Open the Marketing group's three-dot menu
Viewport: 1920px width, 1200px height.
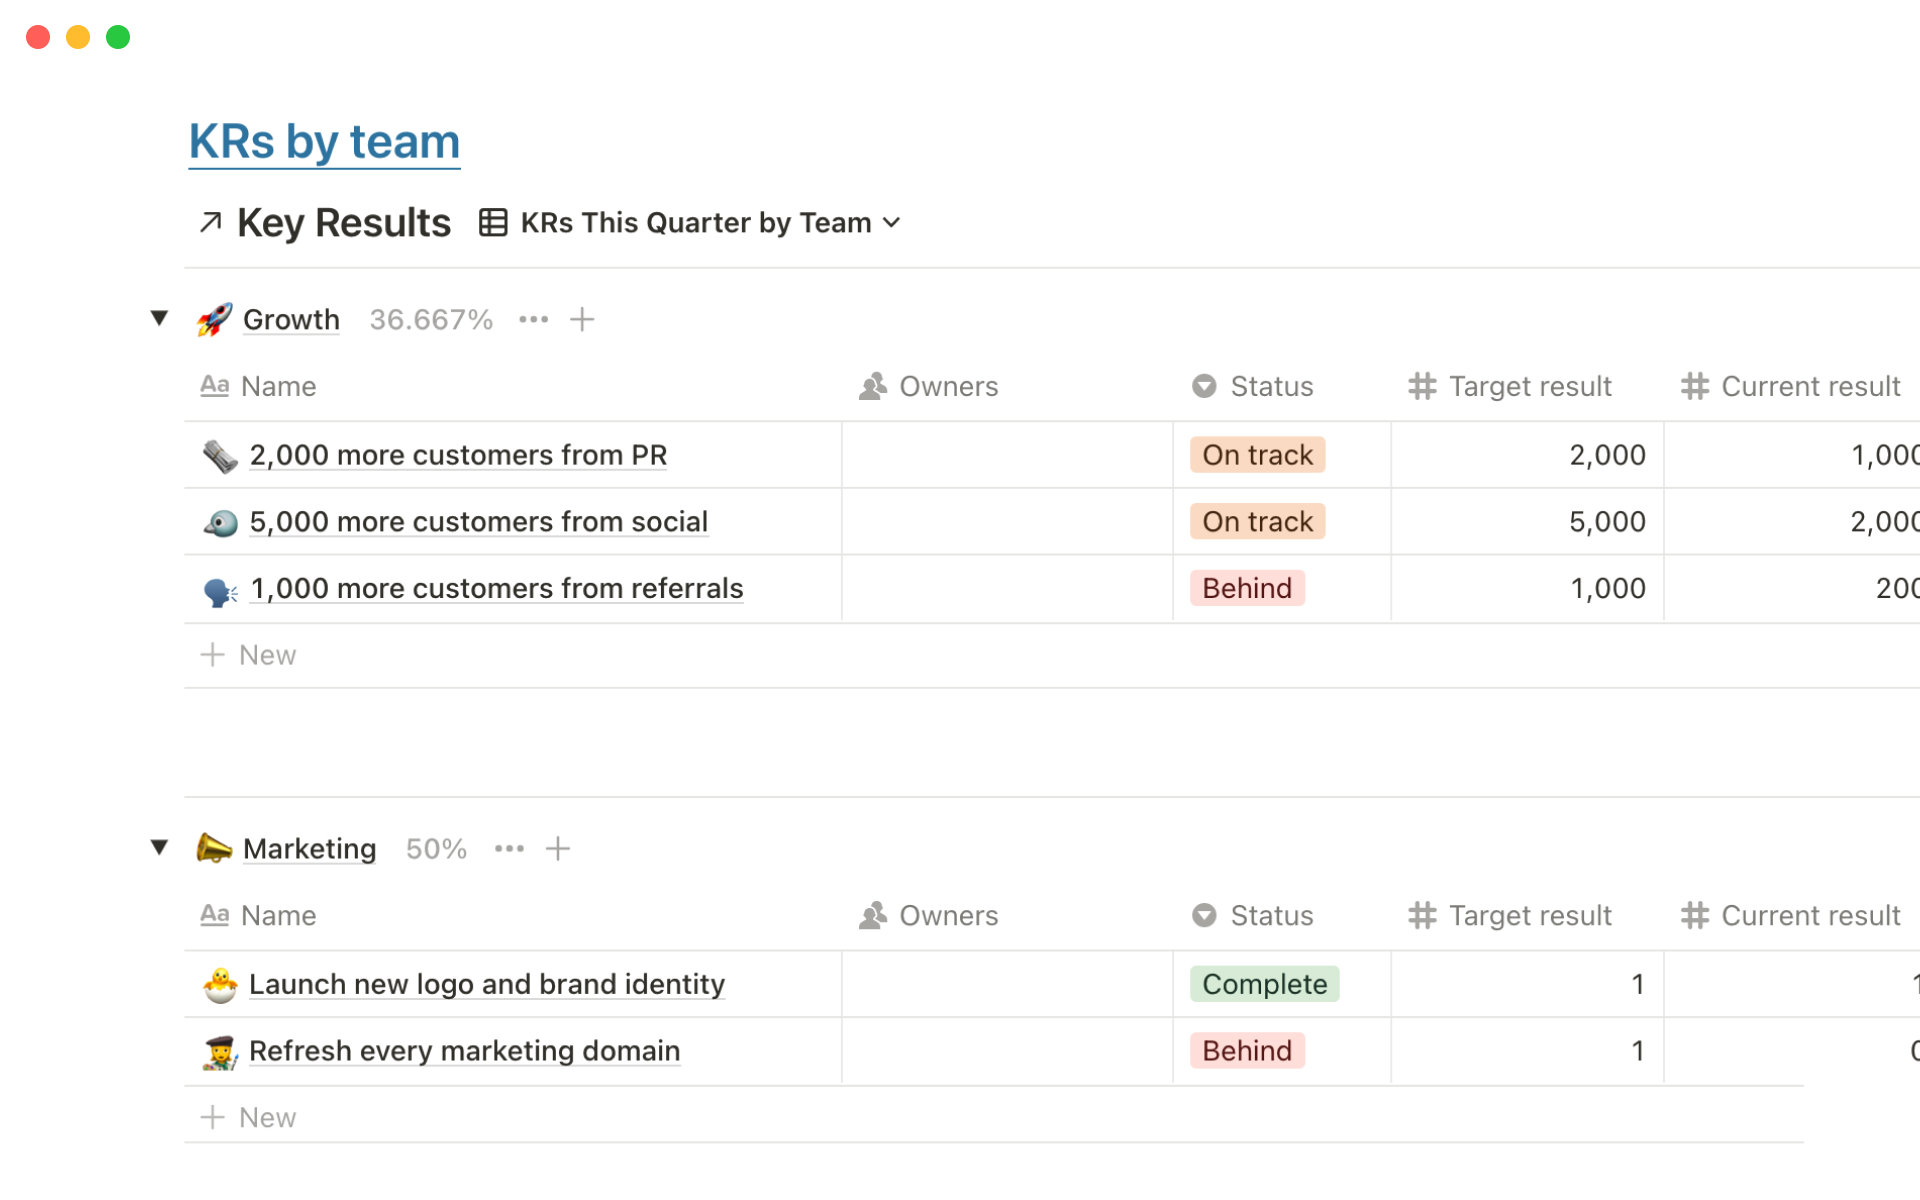pos(509,849)
